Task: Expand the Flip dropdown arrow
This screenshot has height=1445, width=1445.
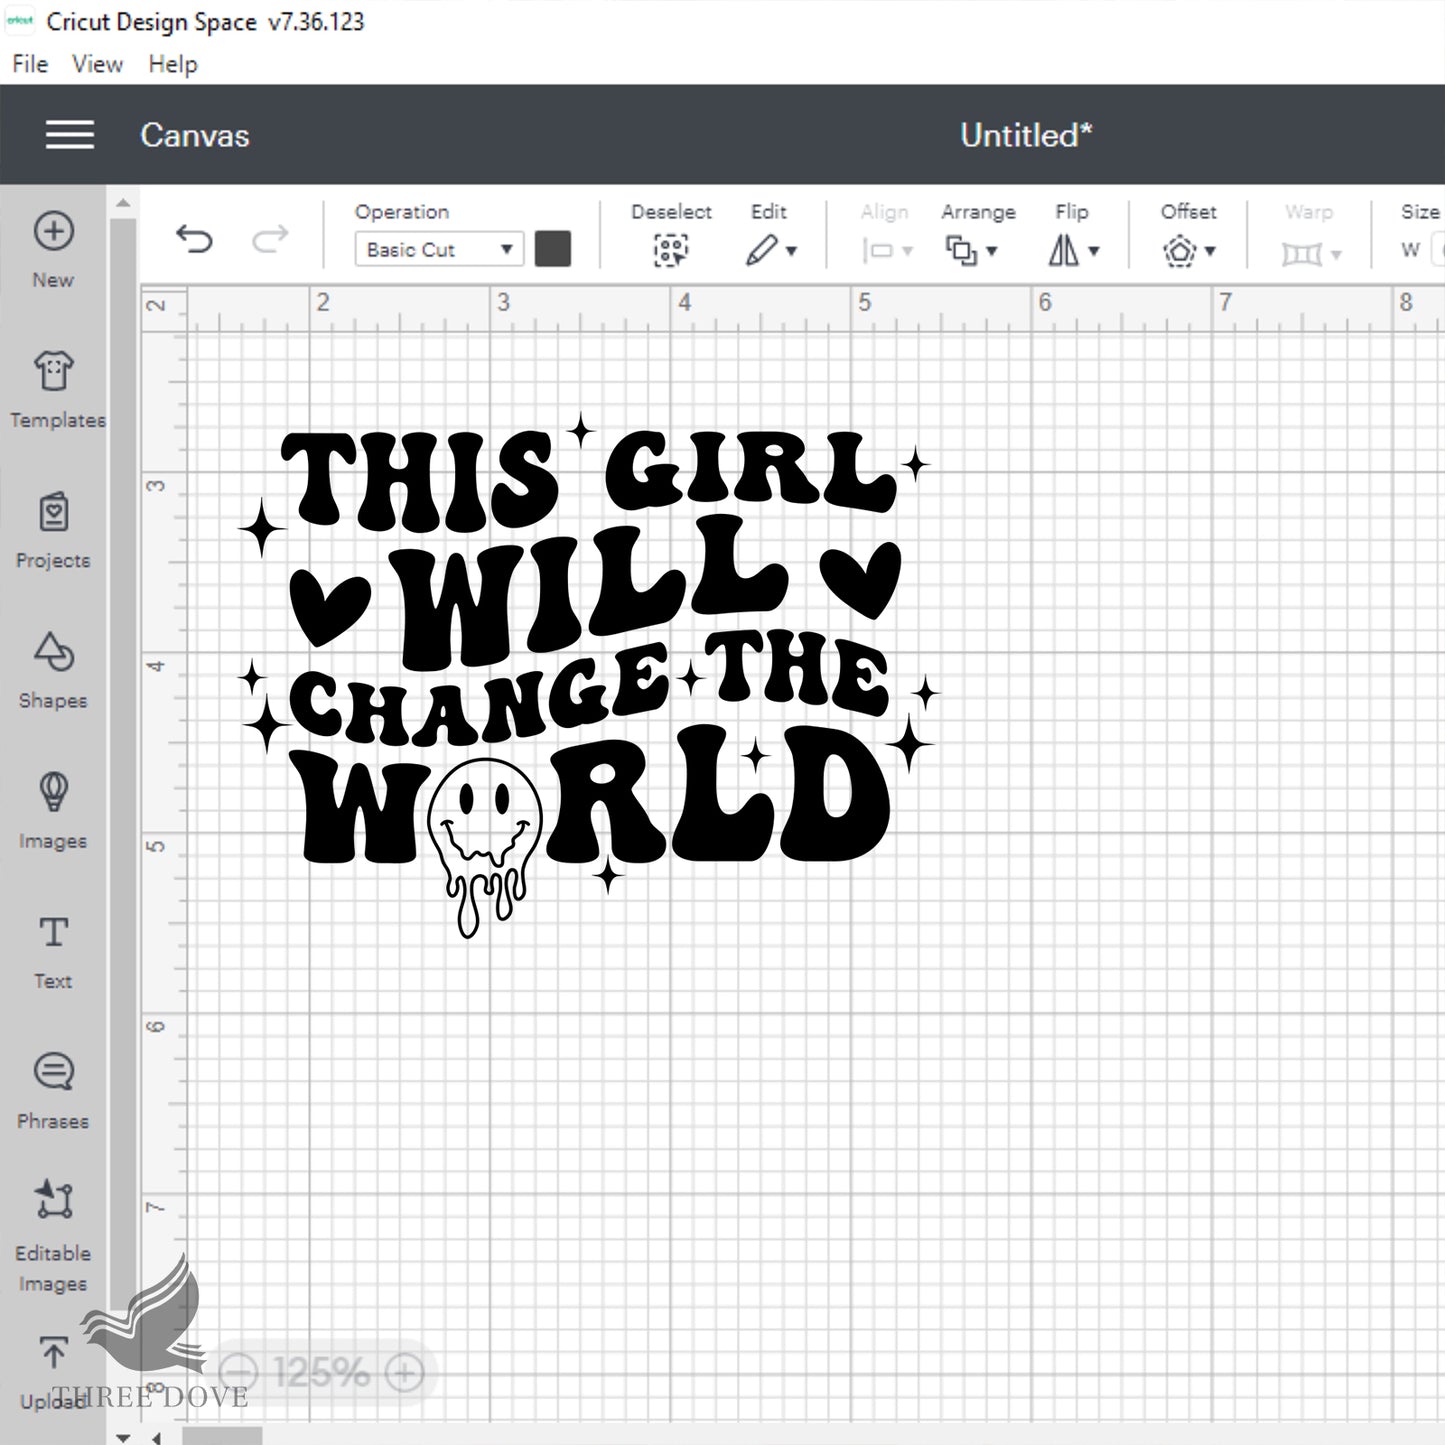Action: click(1094, 252)
